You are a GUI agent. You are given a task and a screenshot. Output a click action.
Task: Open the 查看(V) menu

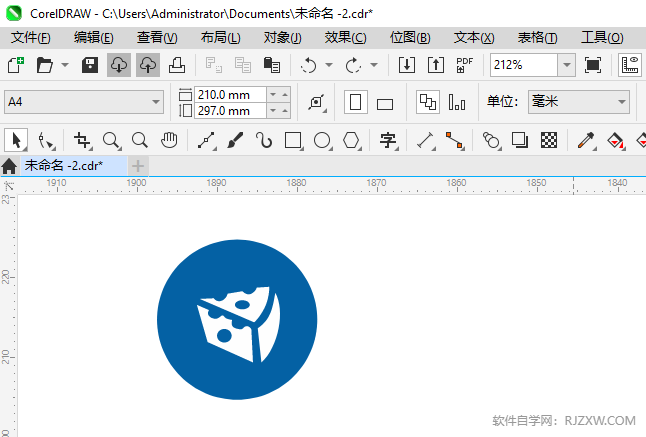[157, 38]
